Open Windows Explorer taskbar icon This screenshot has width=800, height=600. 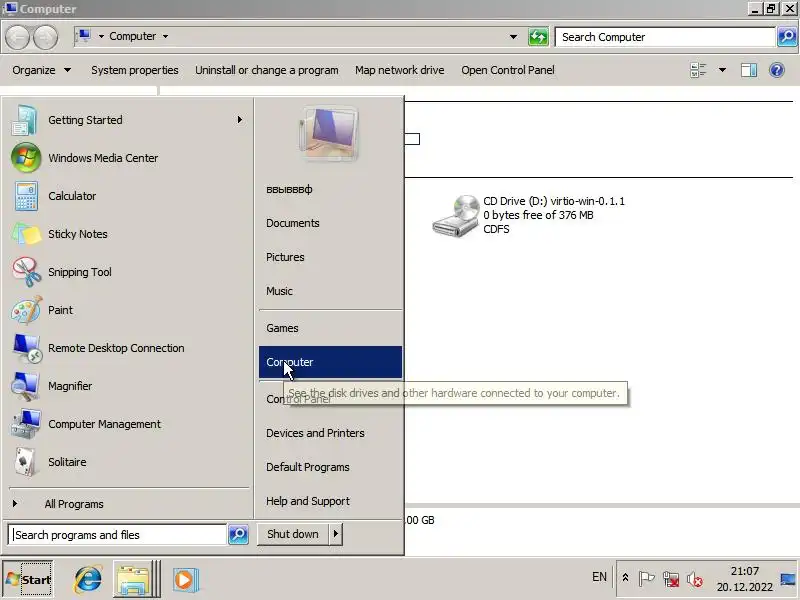pos(134,579)
